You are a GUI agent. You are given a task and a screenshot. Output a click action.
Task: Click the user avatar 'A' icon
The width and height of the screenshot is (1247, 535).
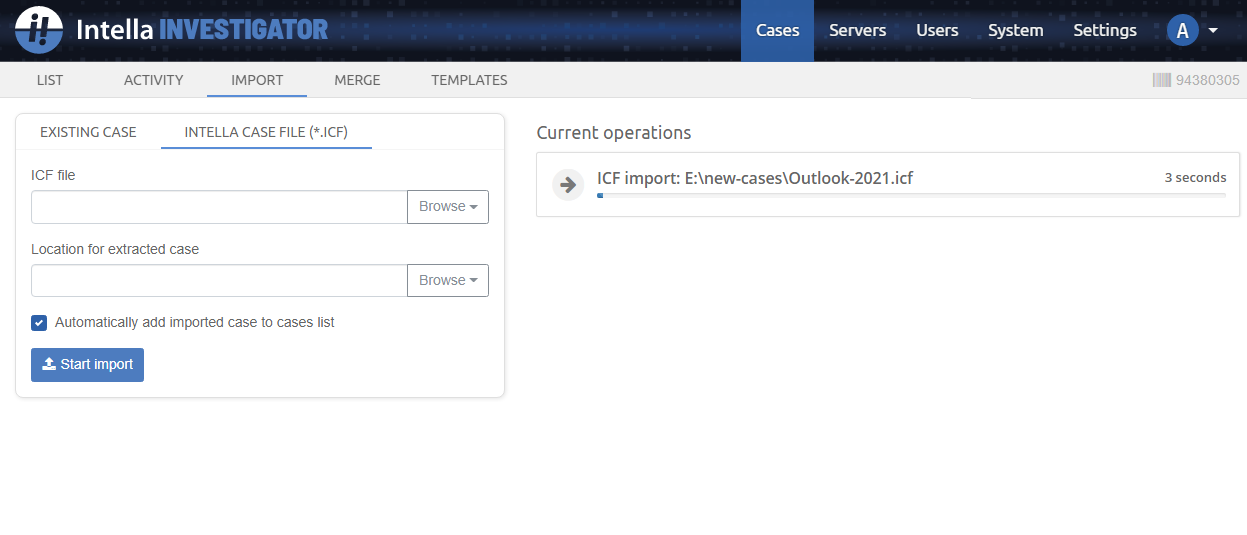coord(1182,30)
